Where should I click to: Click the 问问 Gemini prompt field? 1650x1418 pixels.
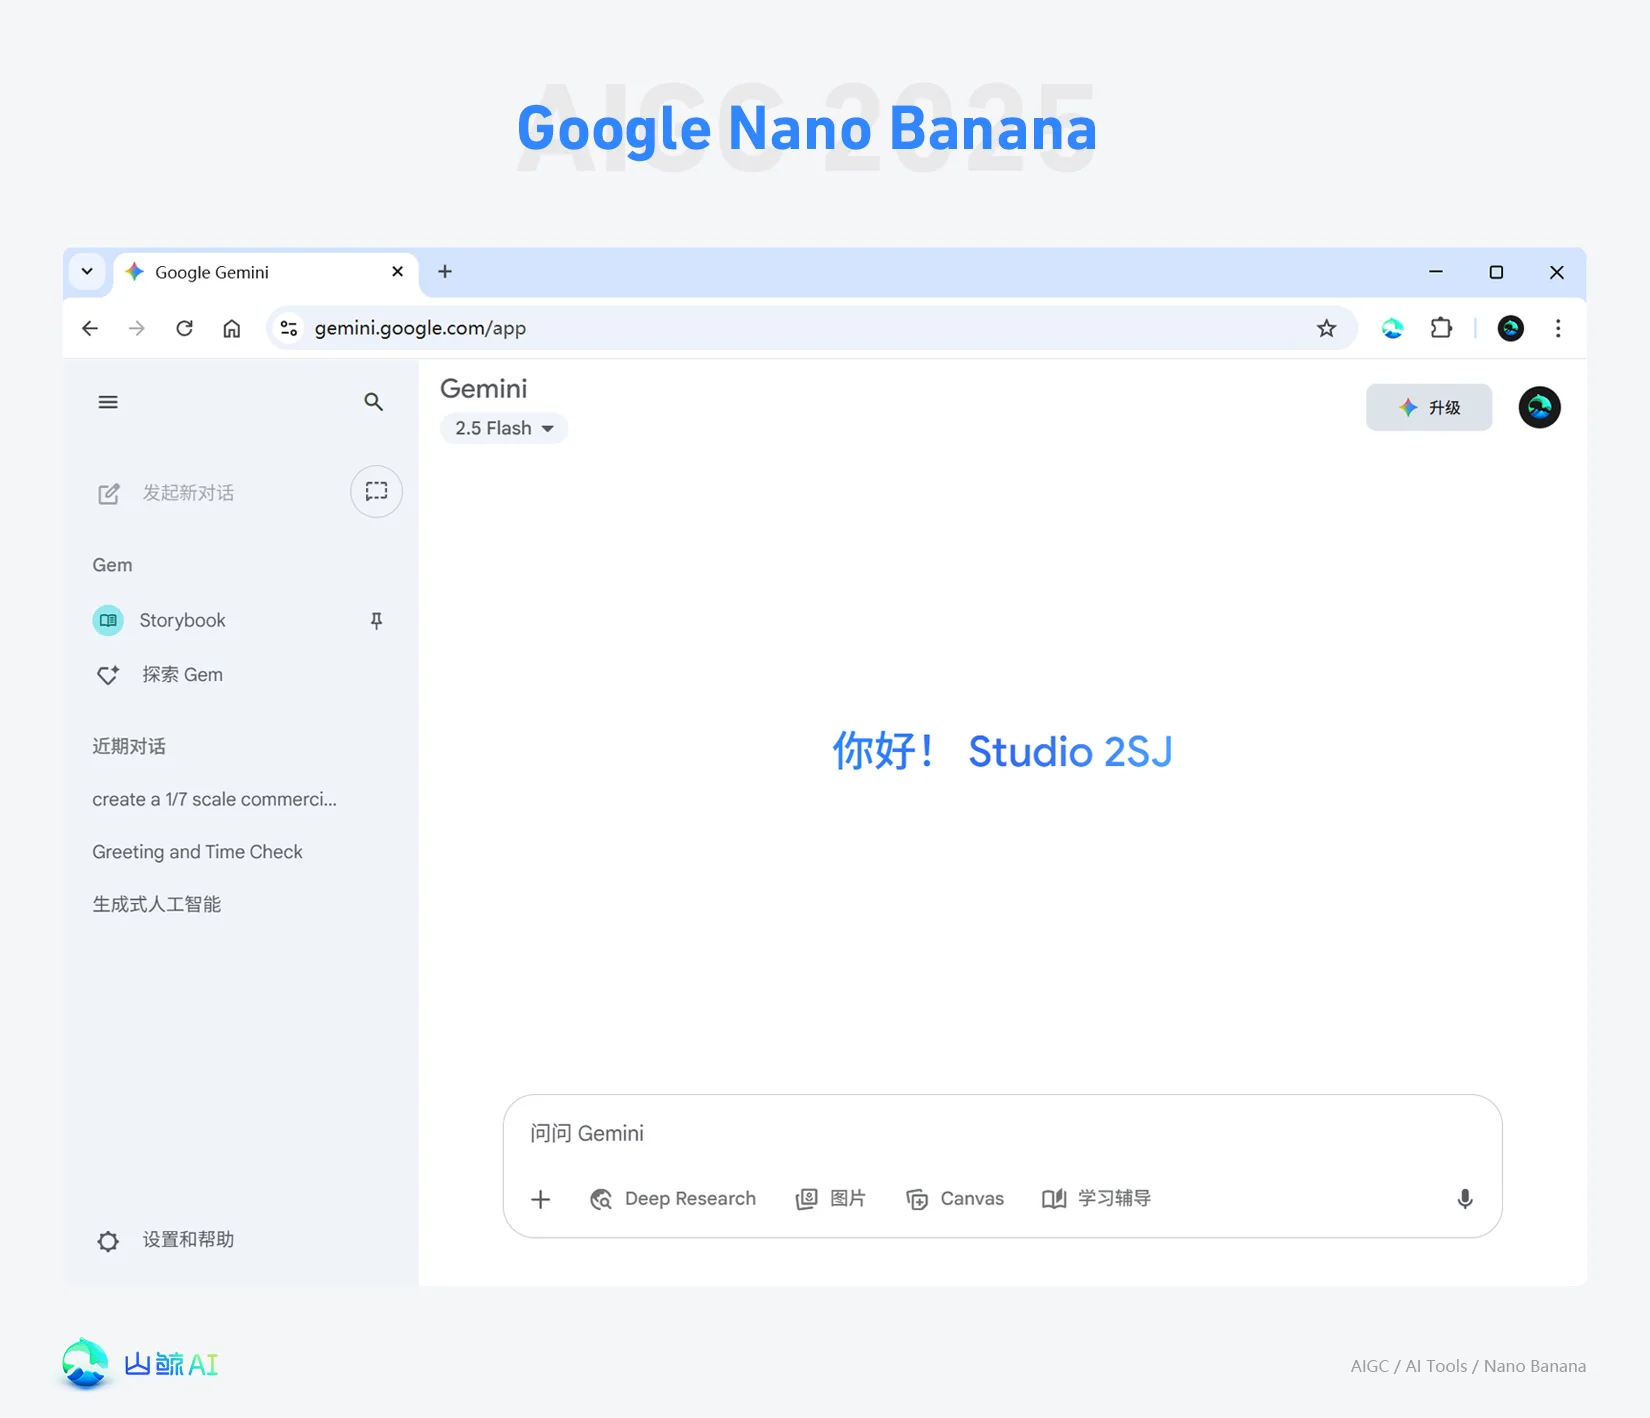pyautogui.click(x=1002, y=1133)
